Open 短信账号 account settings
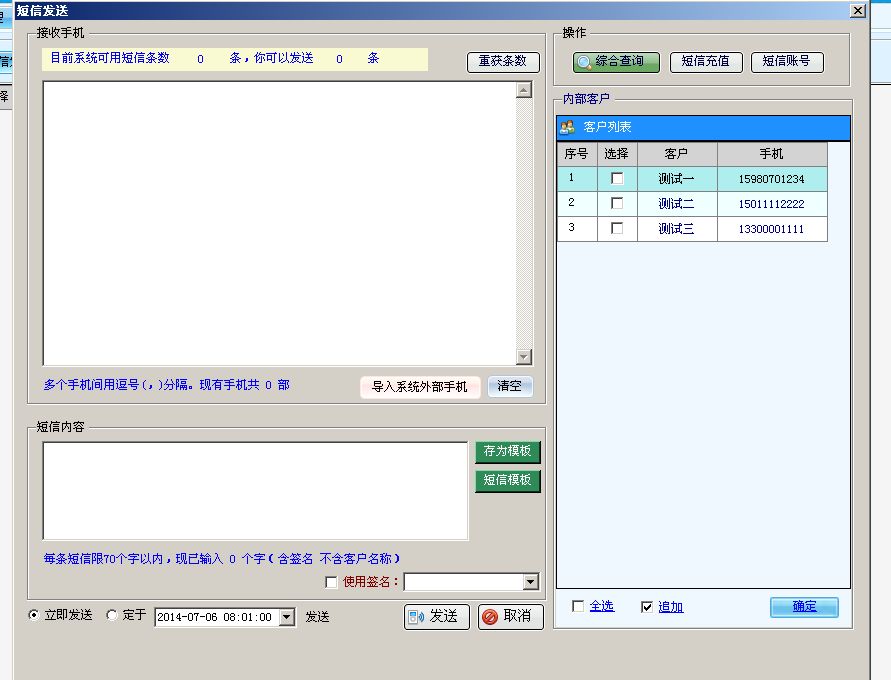The width and height of the screenshot is (891, 680). click(x=786, y=62)
